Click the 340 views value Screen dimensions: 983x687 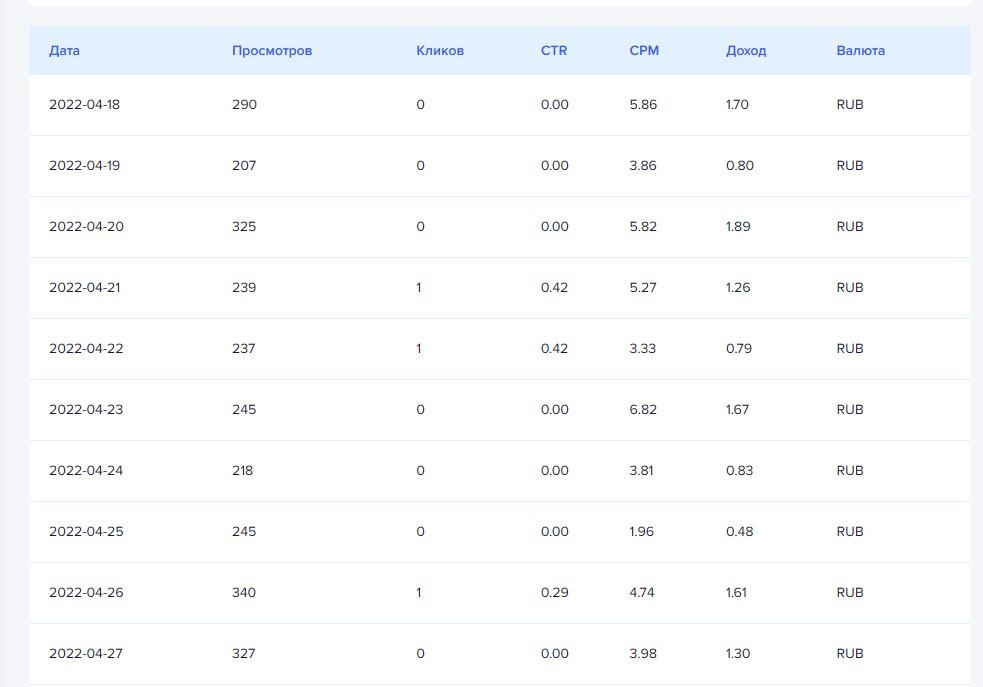[244, 592]
